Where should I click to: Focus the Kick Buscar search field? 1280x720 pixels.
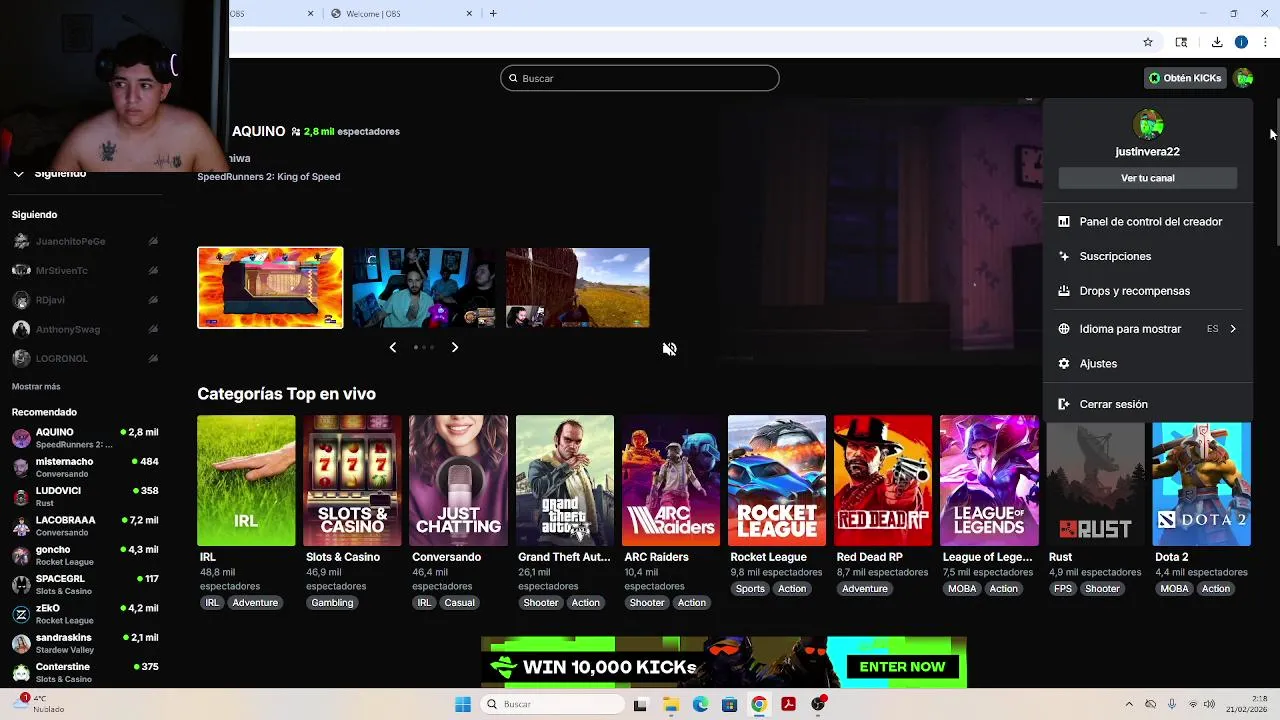point(640,78)
